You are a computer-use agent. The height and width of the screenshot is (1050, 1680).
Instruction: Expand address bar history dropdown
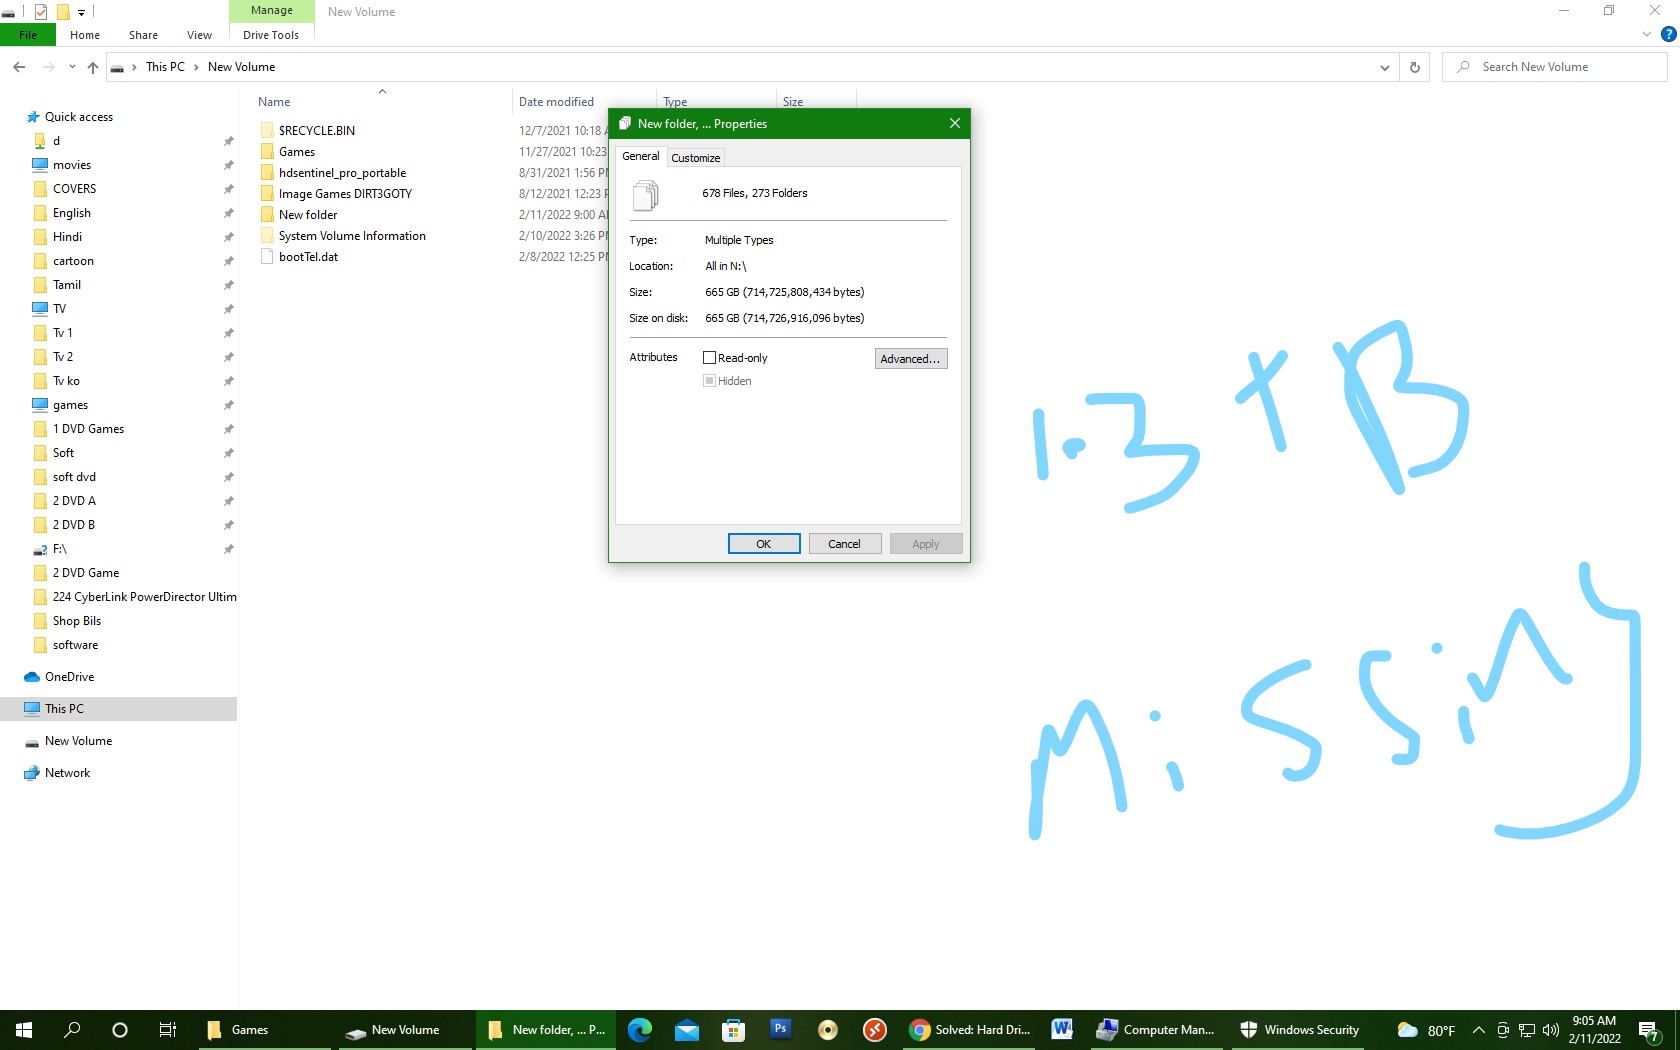pyautogui.click(x=1385, y=67)
